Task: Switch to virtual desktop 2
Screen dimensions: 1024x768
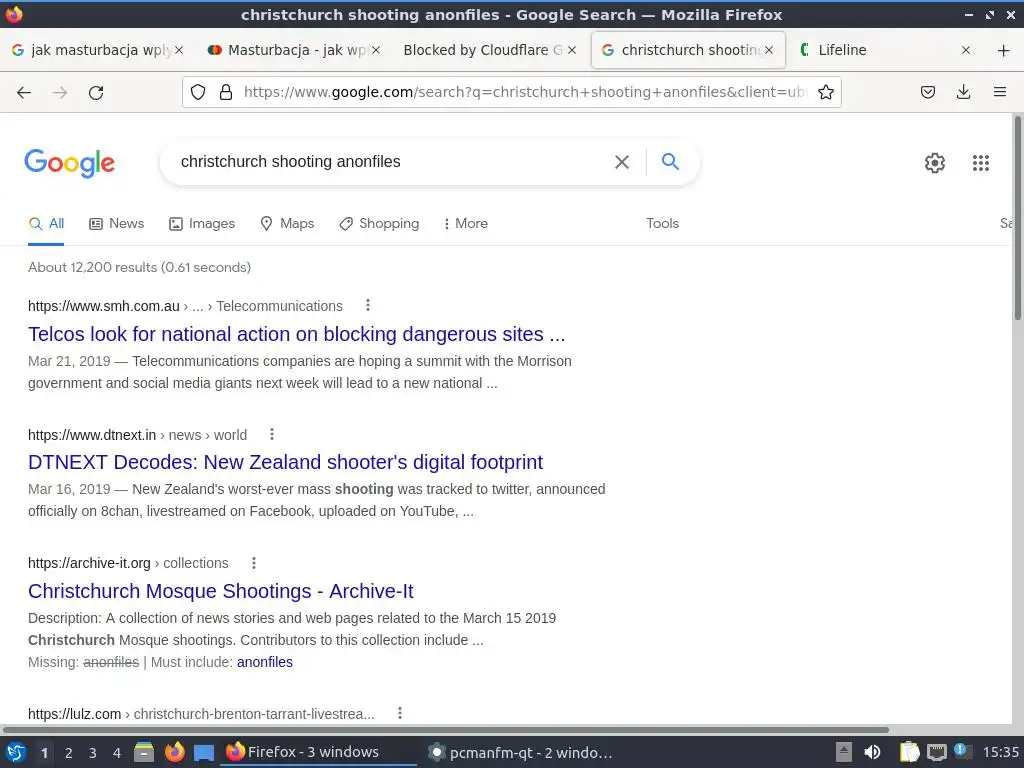Action: [69, 753]
